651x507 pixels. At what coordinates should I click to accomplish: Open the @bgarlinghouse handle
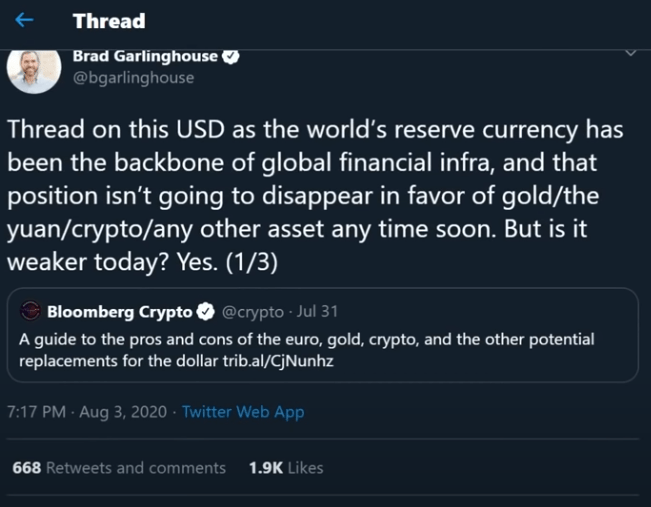click(x=134, y=77)
